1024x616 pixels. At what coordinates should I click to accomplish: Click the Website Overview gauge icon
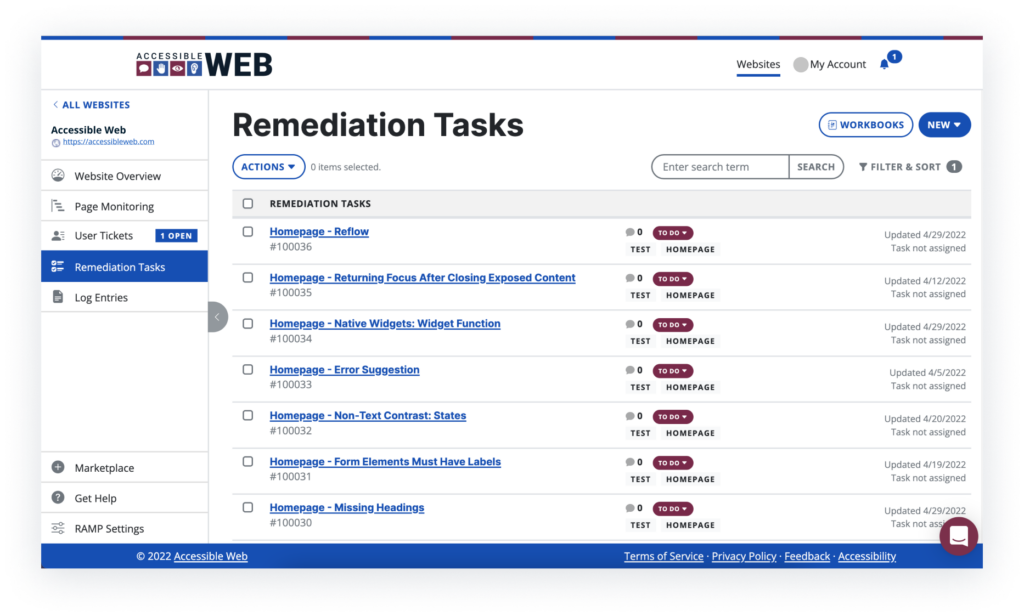(x=58, y=176)
